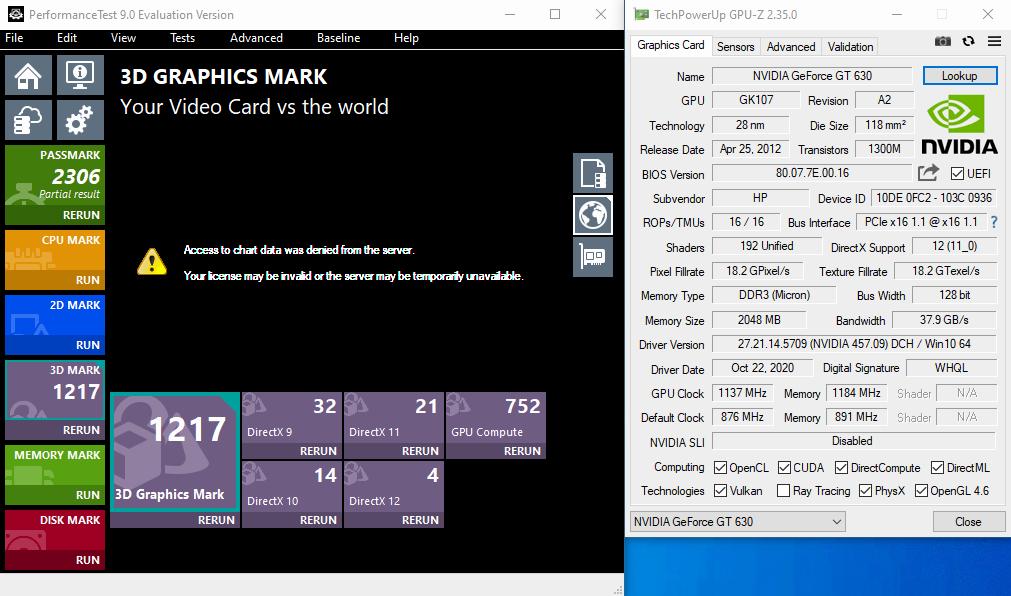Open the File menu
The width and height of the screenshot is (1011, 596).
[x=14, y=38]
